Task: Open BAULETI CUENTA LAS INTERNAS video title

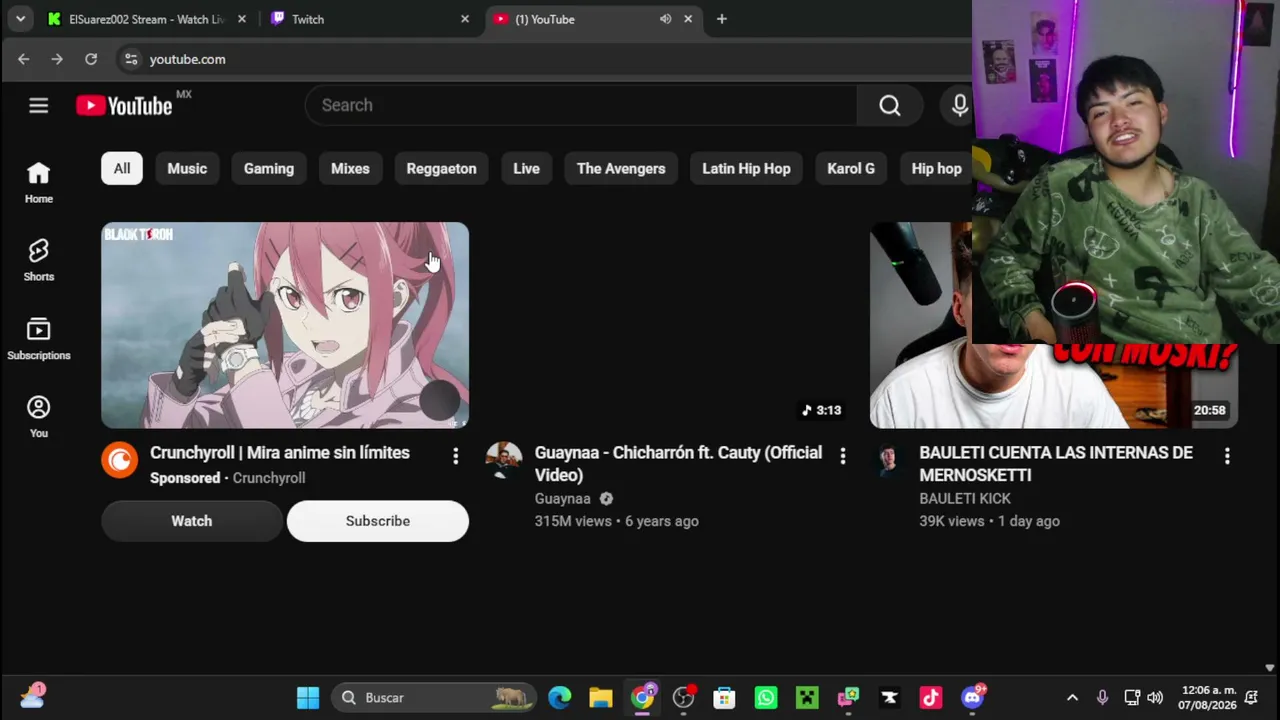Action: point(1056,464)
